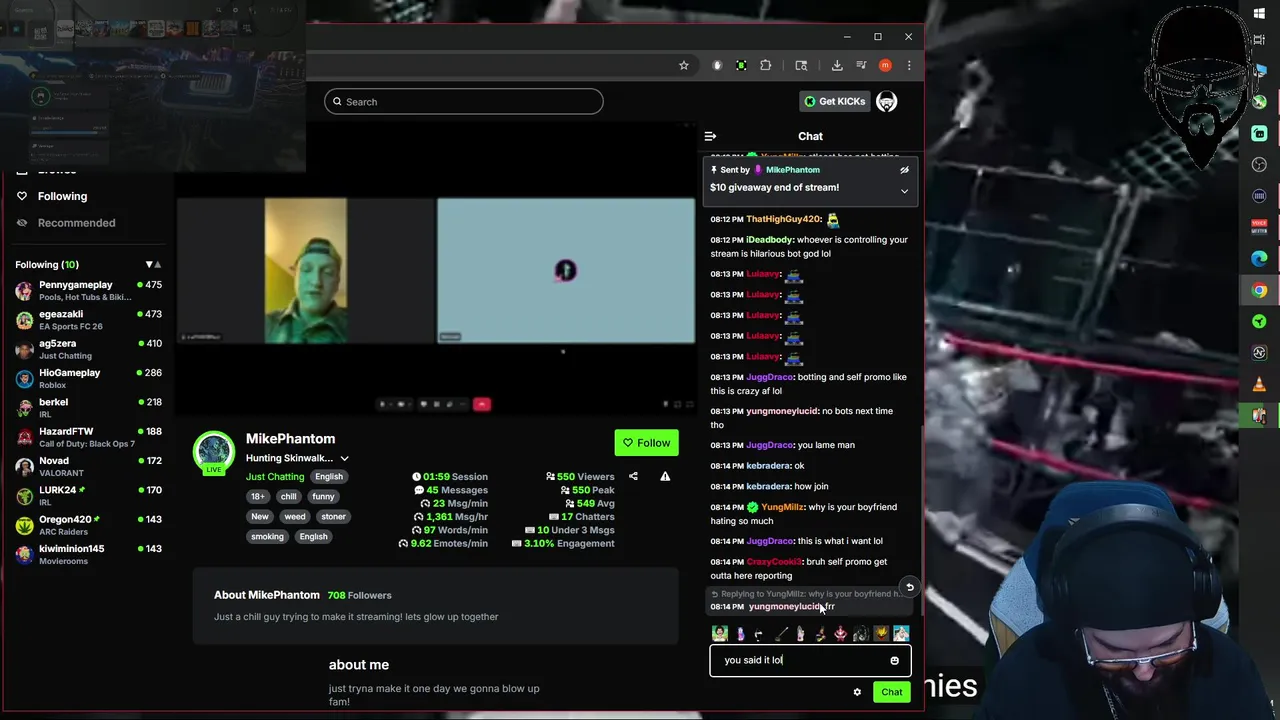Expand the pinned message chevron

pos(904,191)
